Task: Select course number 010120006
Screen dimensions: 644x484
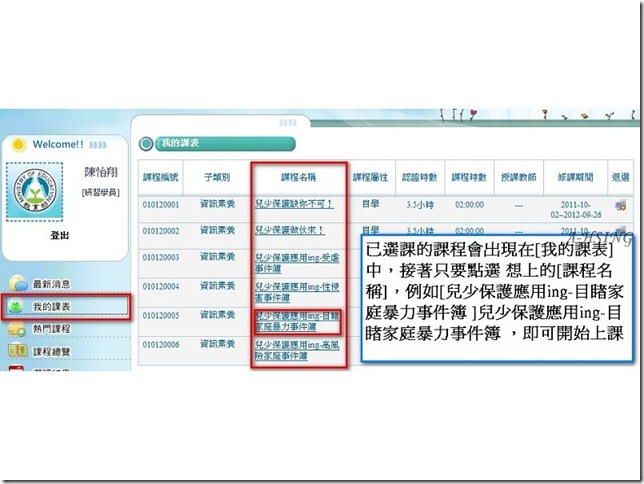Action: pyautogui.click(x=161, y=345)
